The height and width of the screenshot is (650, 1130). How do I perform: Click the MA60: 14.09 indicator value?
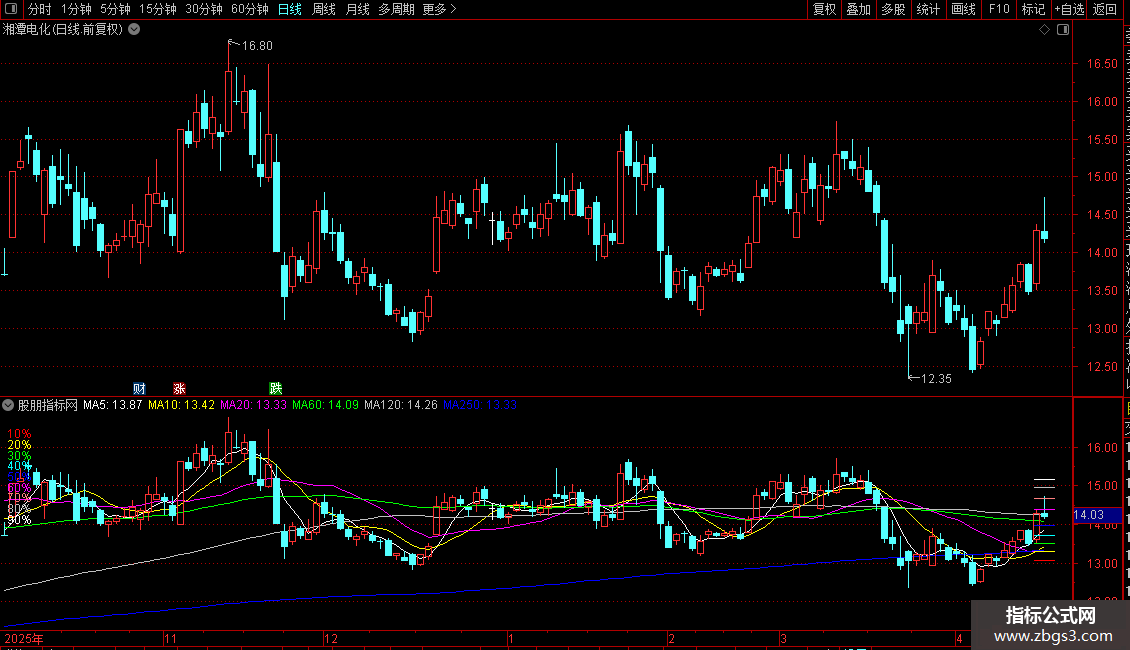[326, 405]
